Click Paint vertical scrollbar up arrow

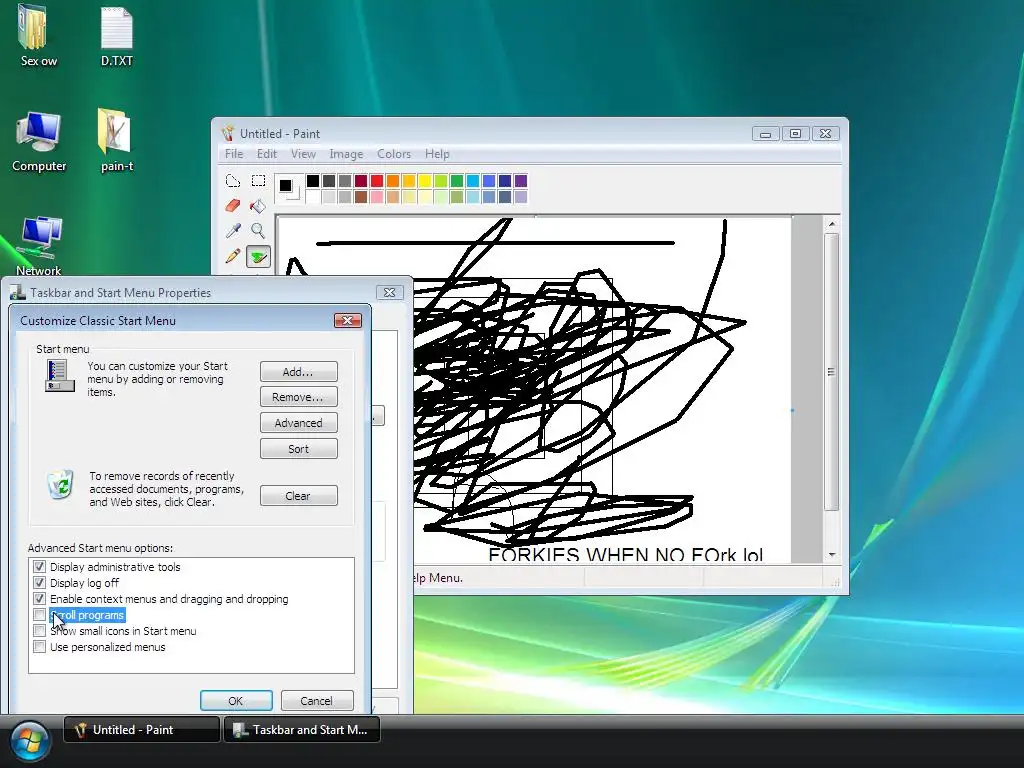831,224
